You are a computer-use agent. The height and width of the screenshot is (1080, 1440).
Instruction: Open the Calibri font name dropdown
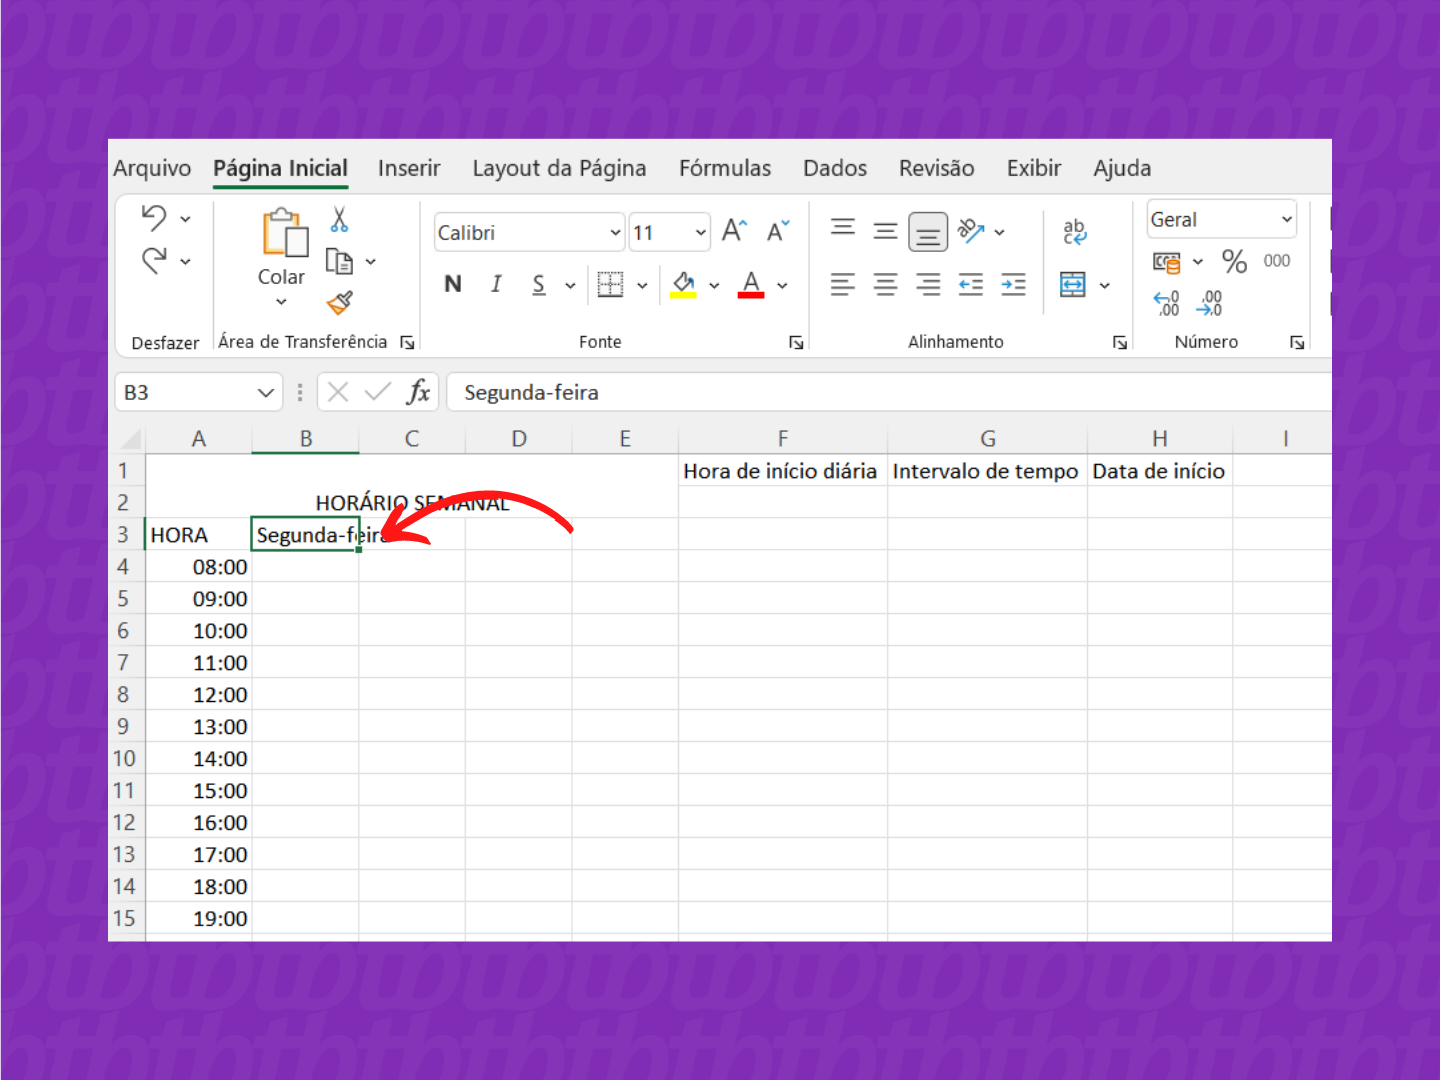(x=615, y=233)
